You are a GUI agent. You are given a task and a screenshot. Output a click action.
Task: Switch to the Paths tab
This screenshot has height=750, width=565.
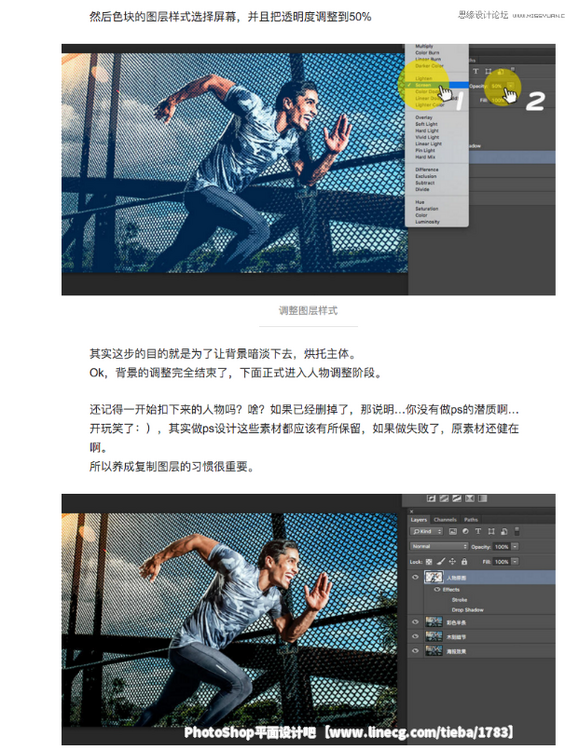[x=471, y=519]
